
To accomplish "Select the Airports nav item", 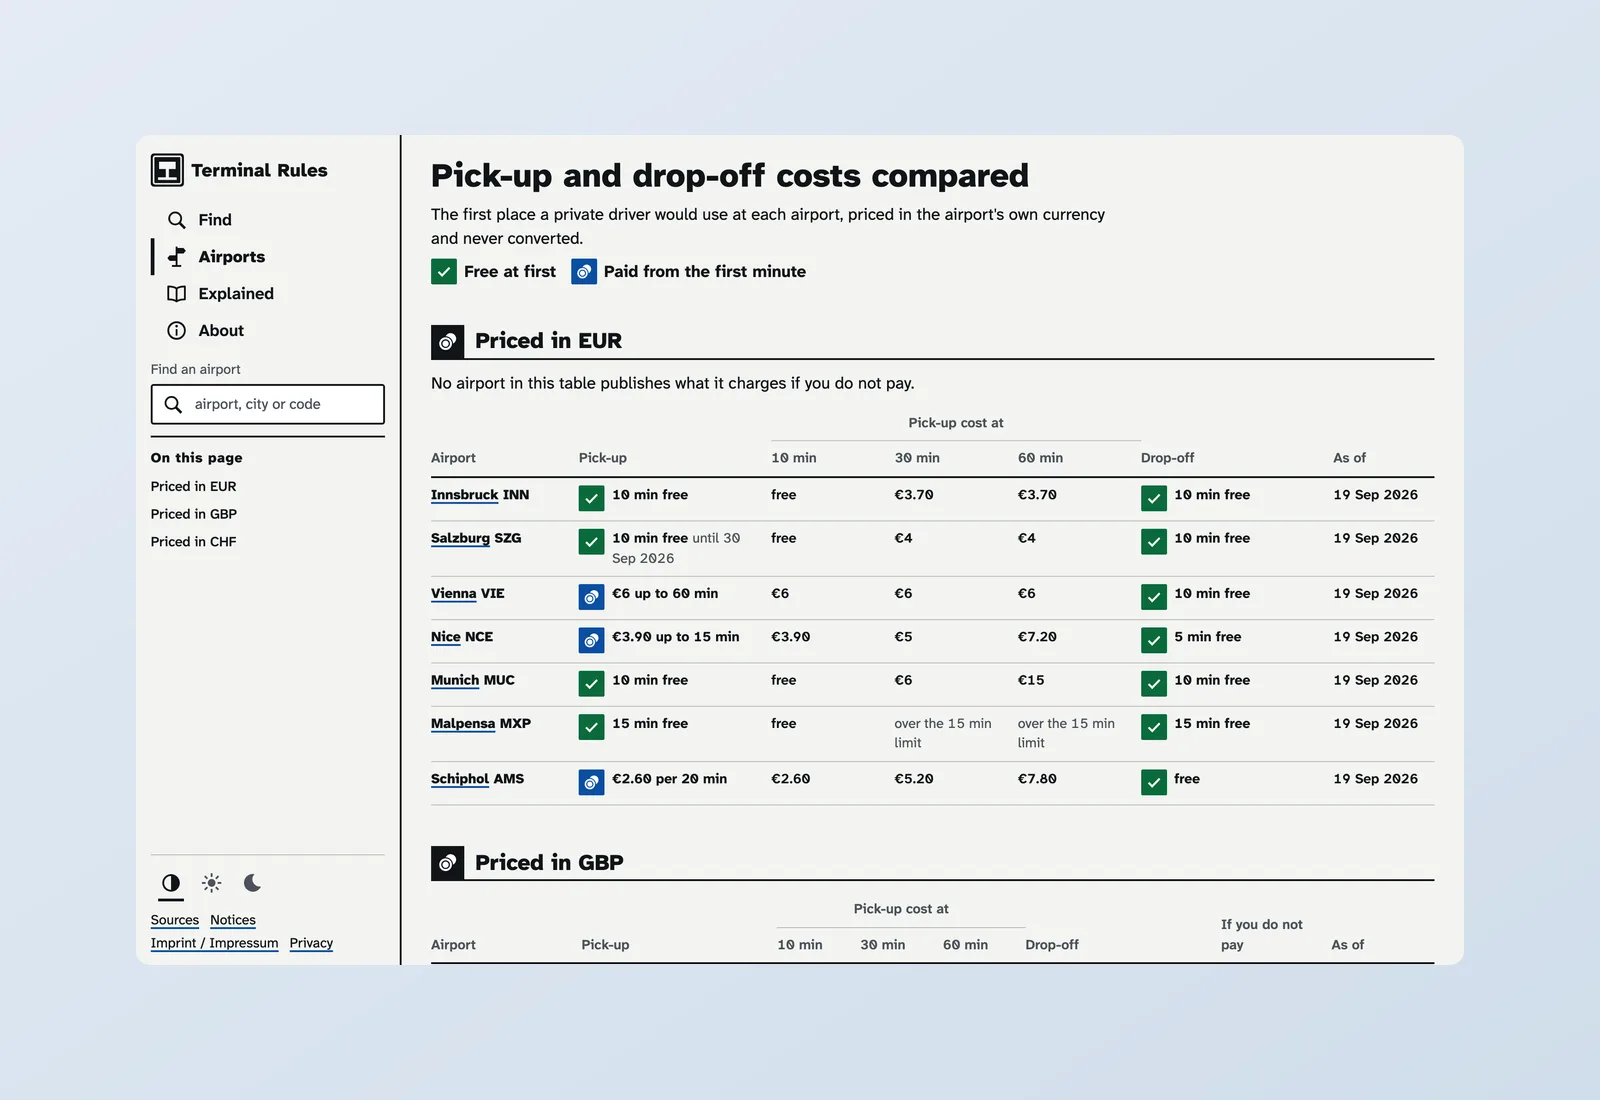I will 268,257.
